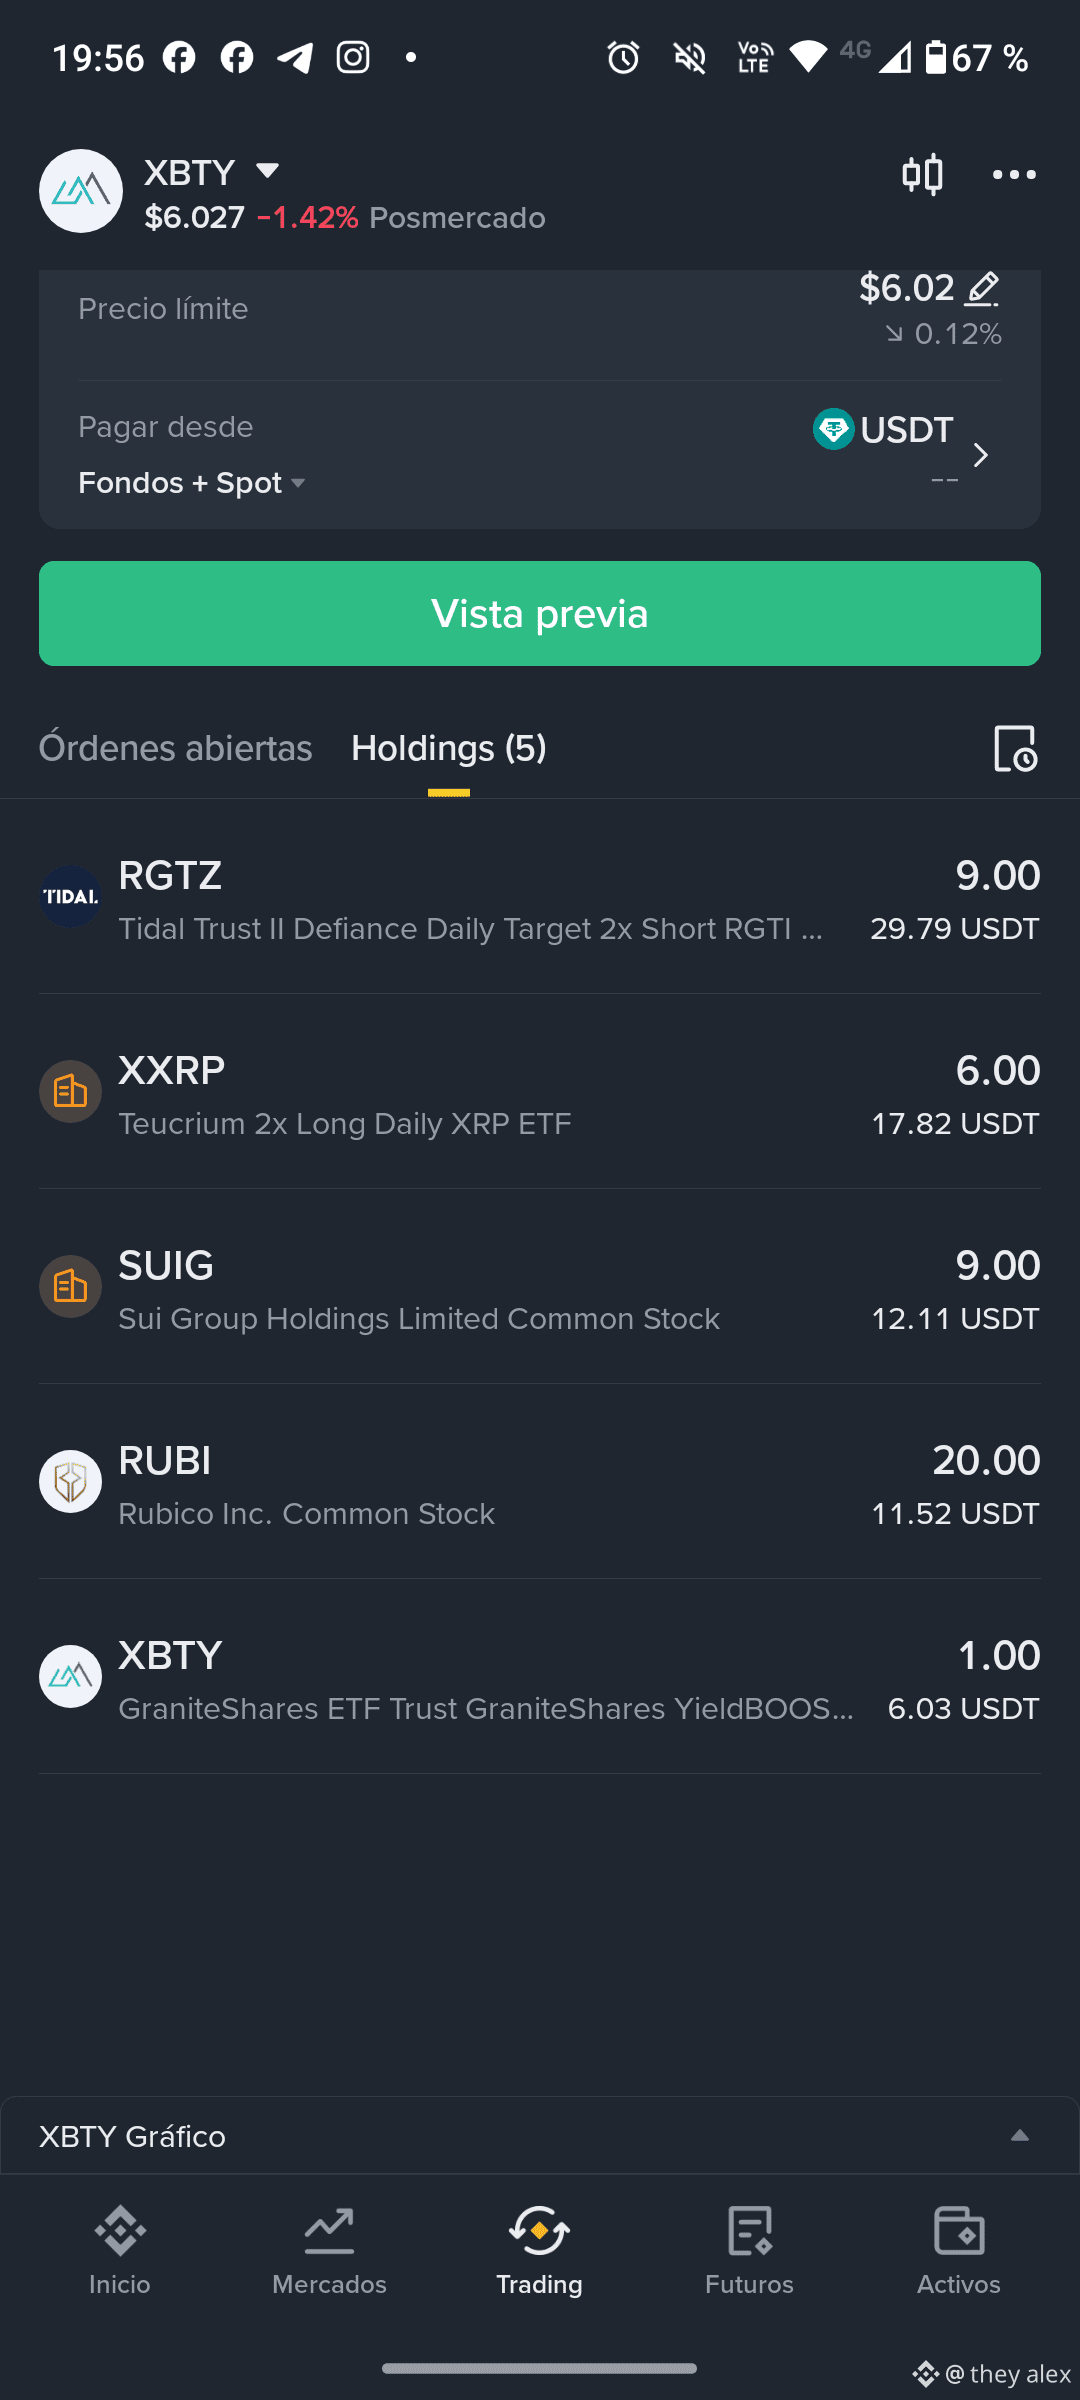Screen dimensions: 1080x2400
Task: Open the order history icon
Action: tap(1015, 748)
